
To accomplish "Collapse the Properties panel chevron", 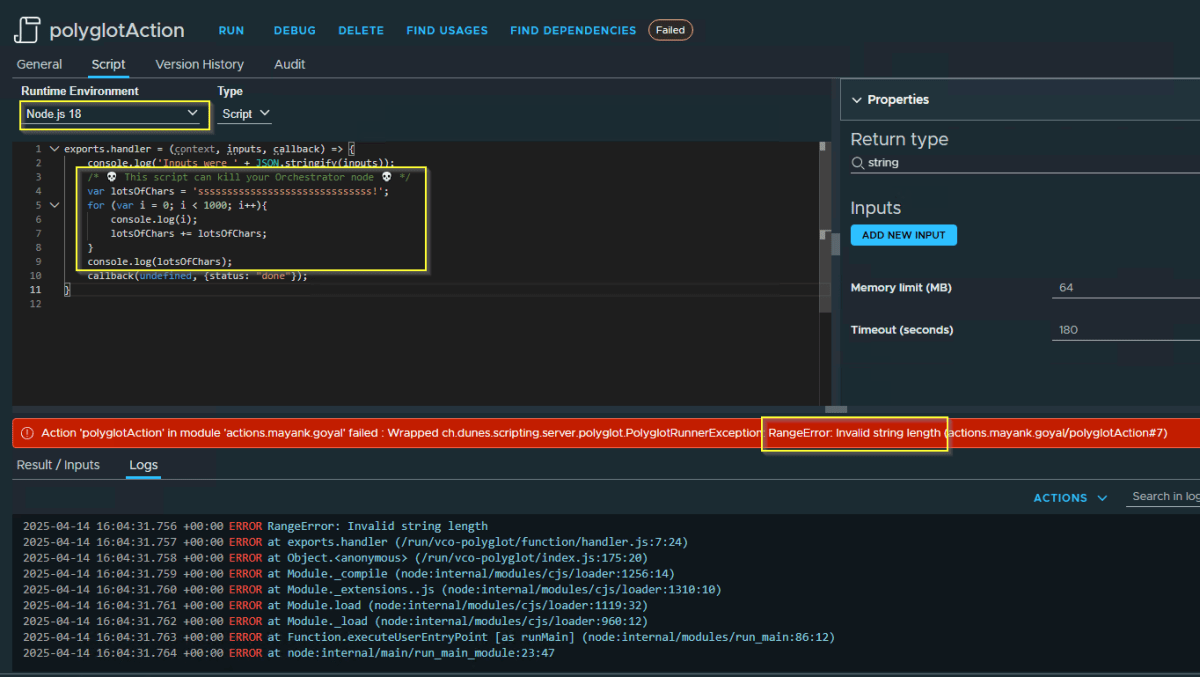I will (x=856, y=100).
